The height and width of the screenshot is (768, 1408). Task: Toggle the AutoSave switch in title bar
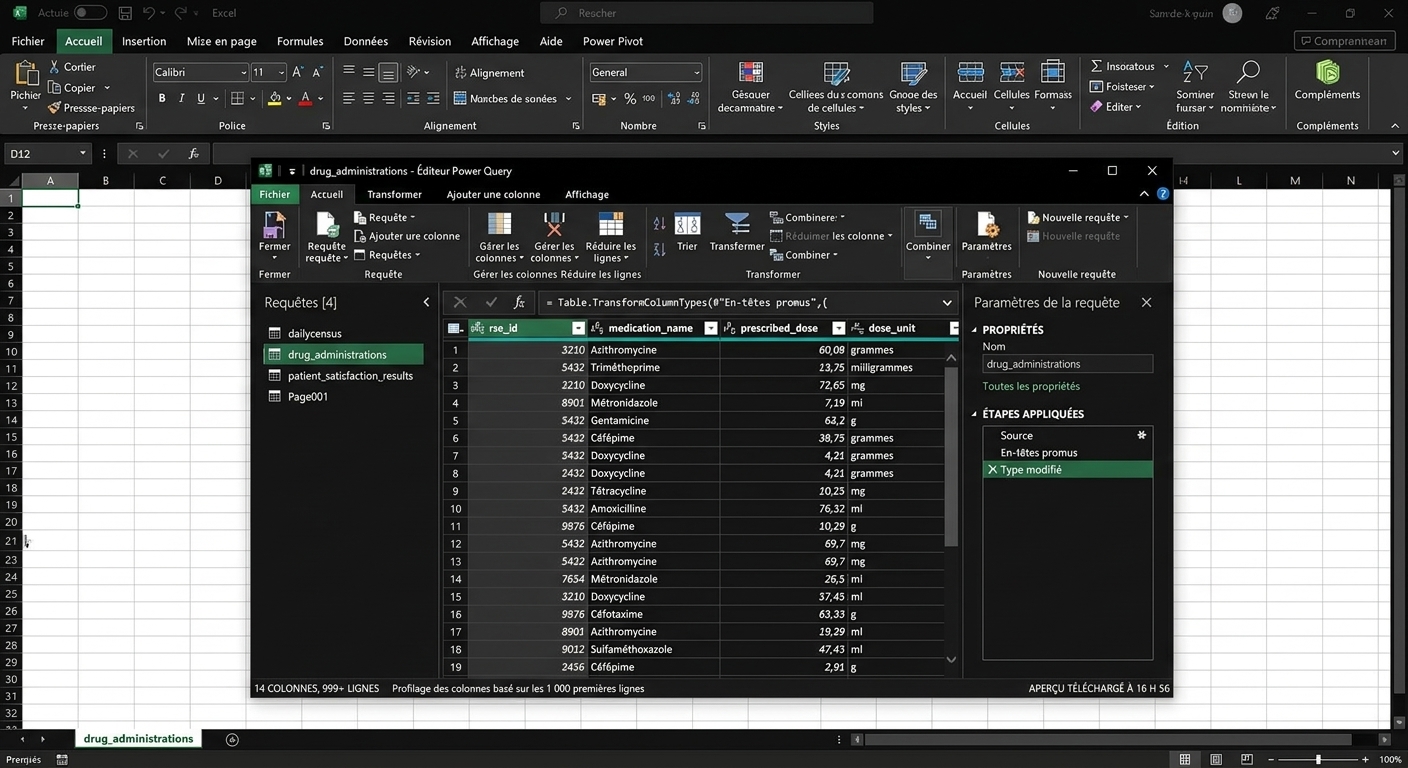[90, 13]
